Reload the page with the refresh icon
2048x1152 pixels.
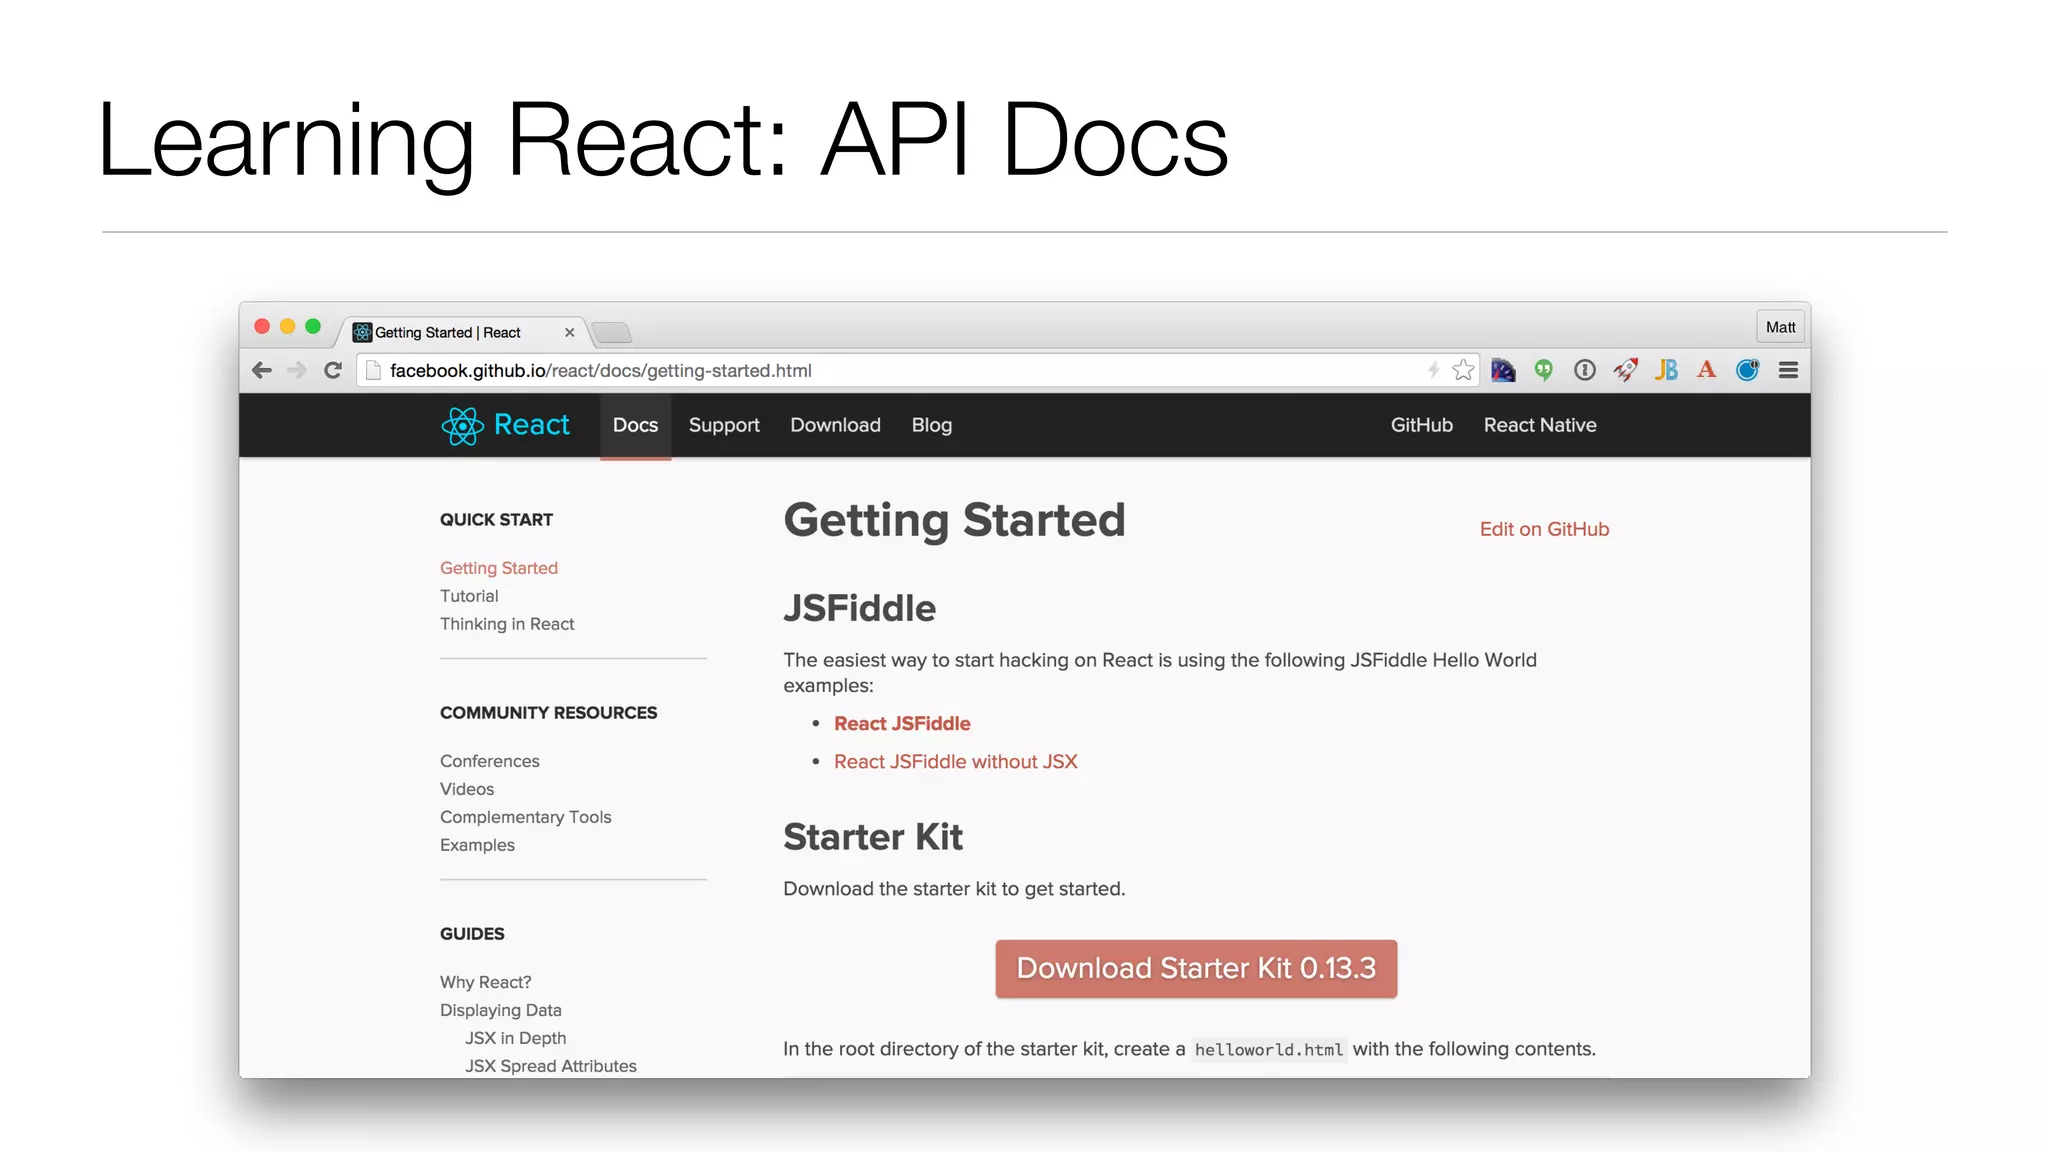[333, 371]
